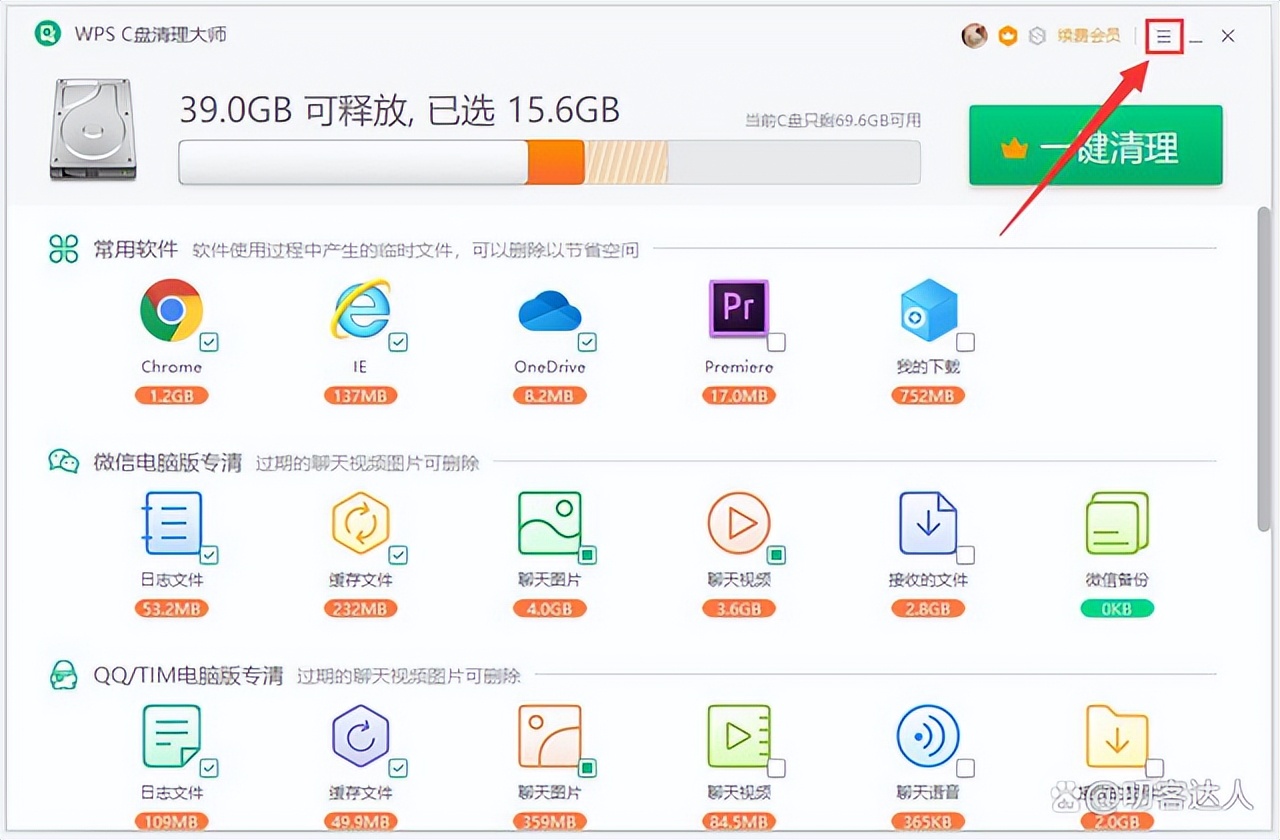Open the hamburger main menu
This screenshot has height=840, width=1280.
coord(1164,37)
